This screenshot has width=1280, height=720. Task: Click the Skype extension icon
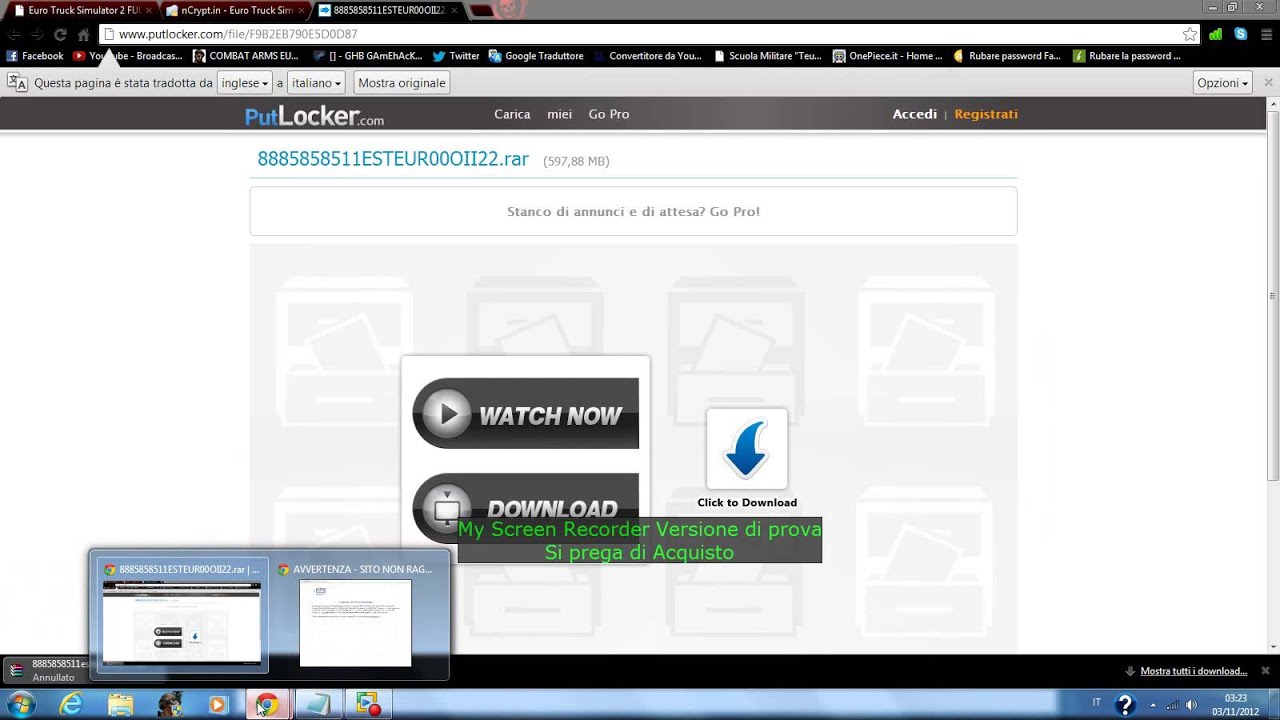[1241, 34]
